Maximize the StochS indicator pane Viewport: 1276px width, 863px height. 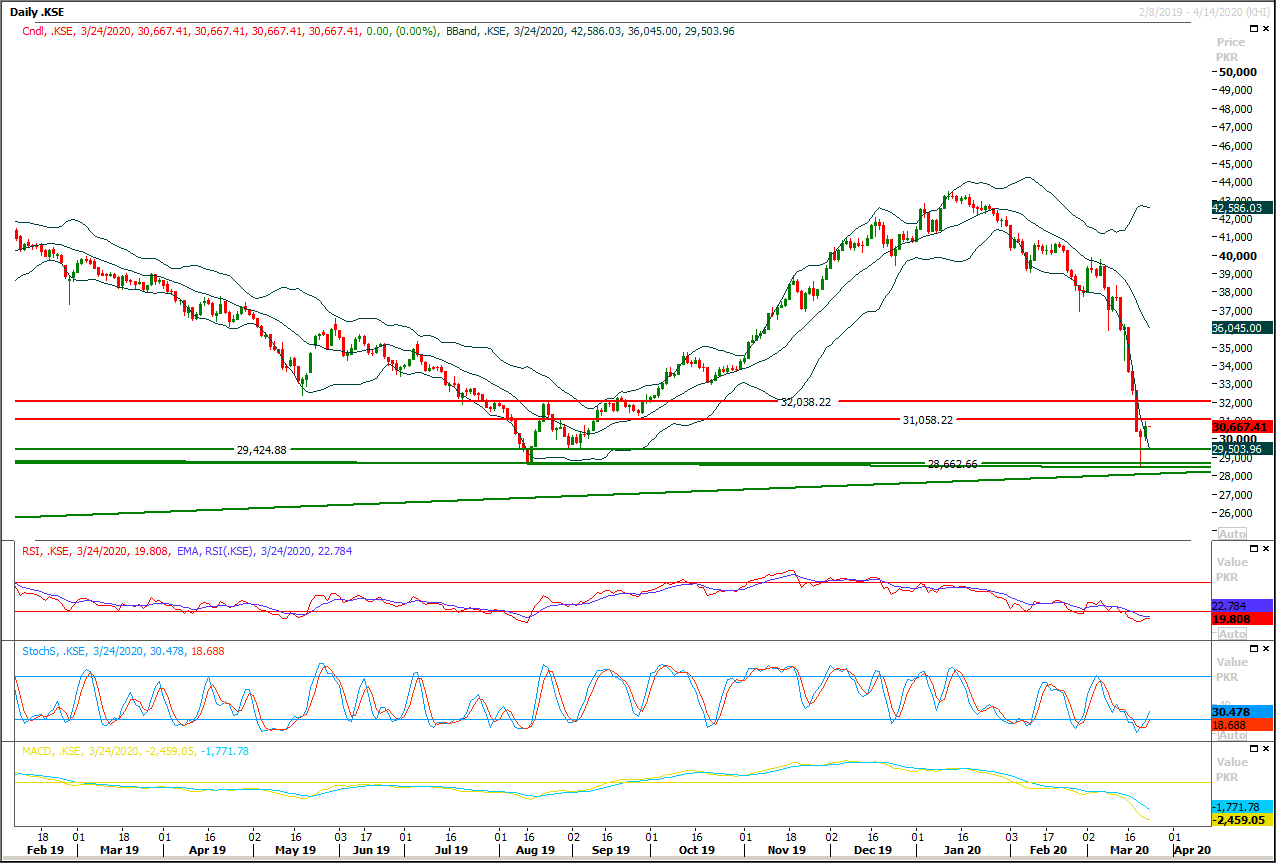[x=1255, y=648]
